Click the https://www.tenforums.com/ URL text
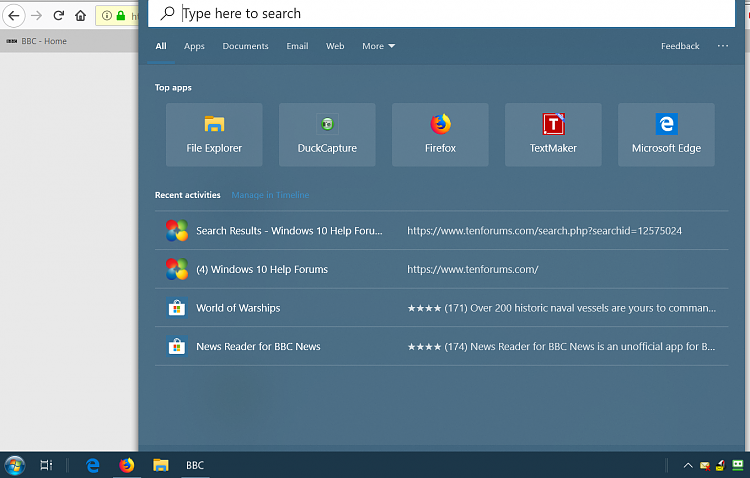This screenshot has width=750, height=478. (473, 269)
